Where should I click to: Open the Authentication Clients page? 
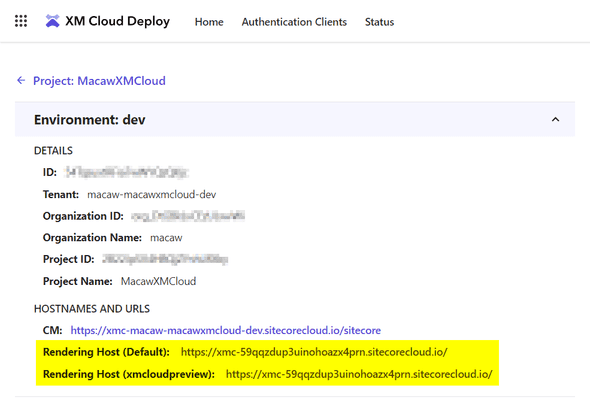tap(294, 22)
